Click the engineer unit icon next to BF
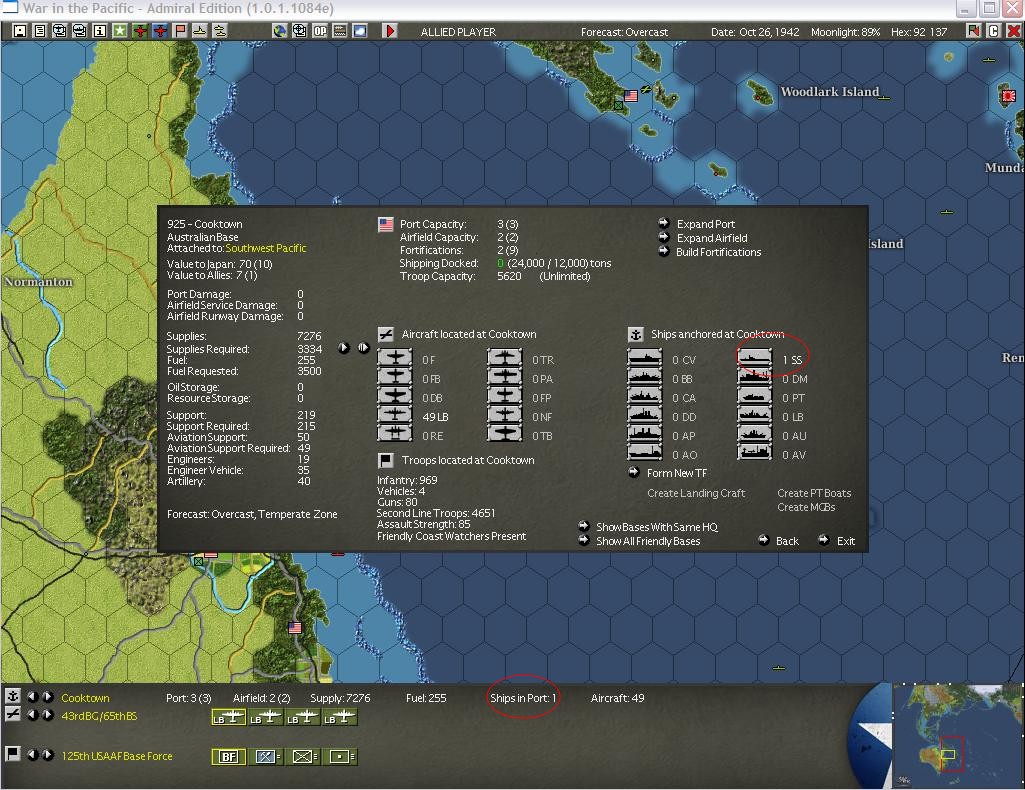The image size is (1025, 790). (267, 756)
